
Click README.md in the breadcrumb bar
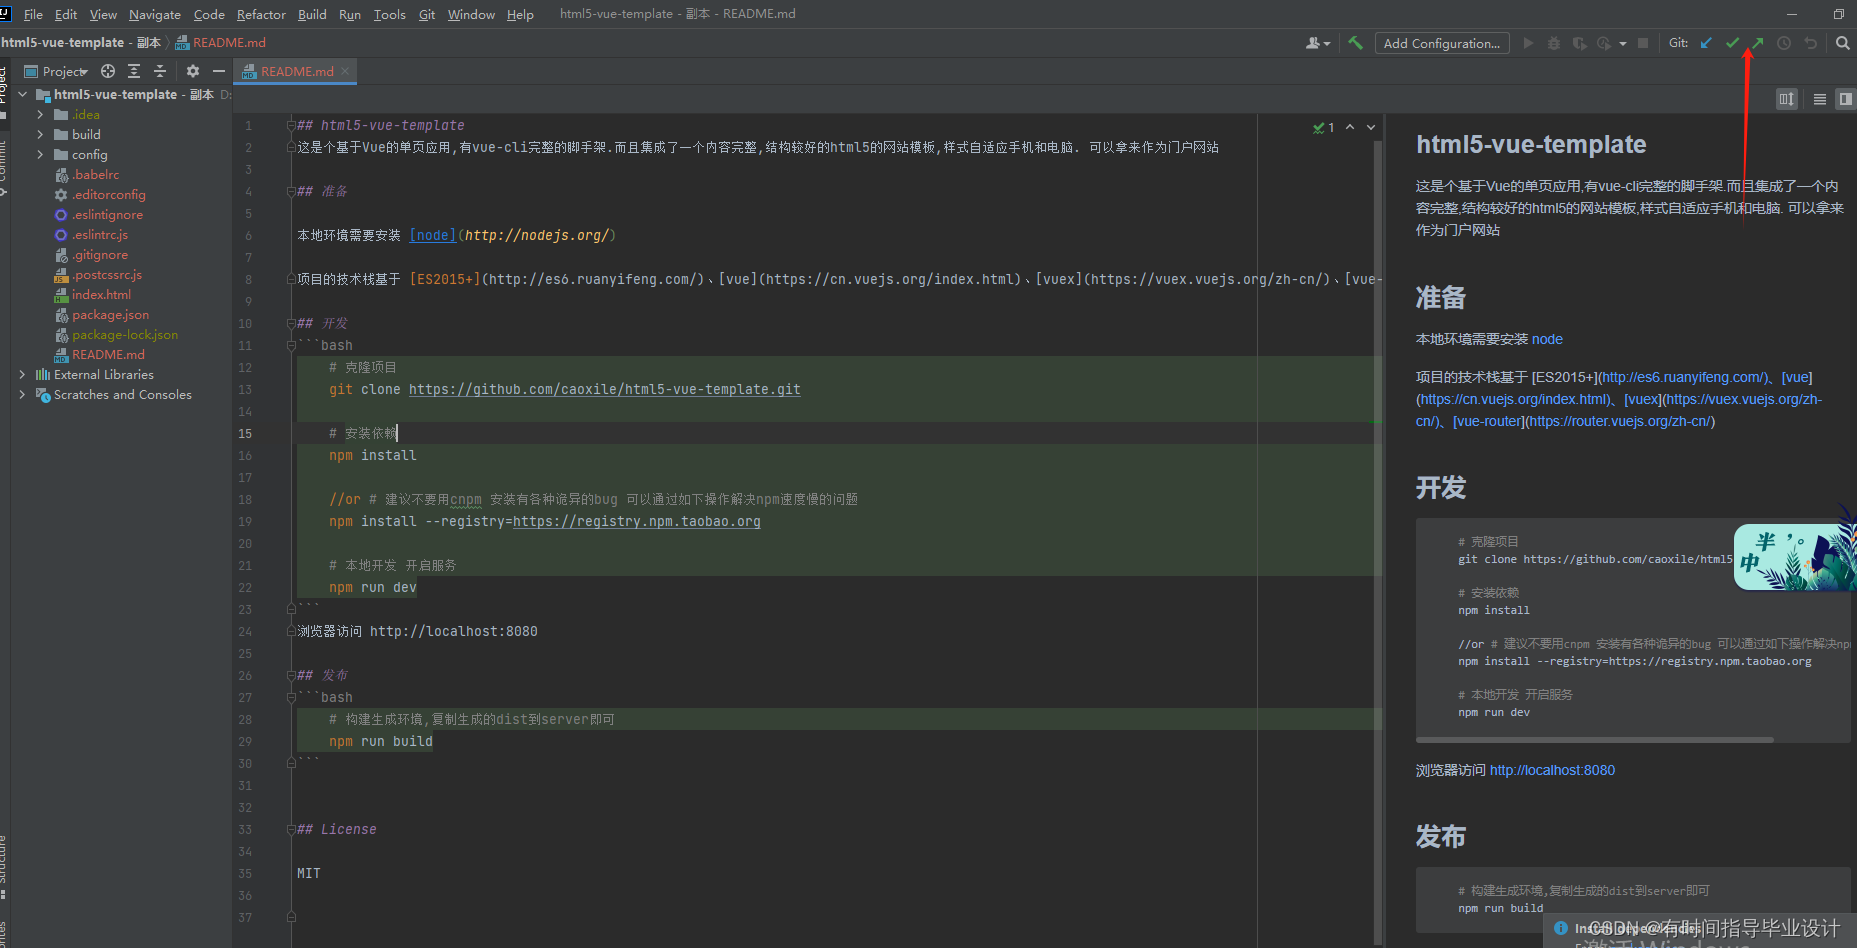tap(229, 43)
